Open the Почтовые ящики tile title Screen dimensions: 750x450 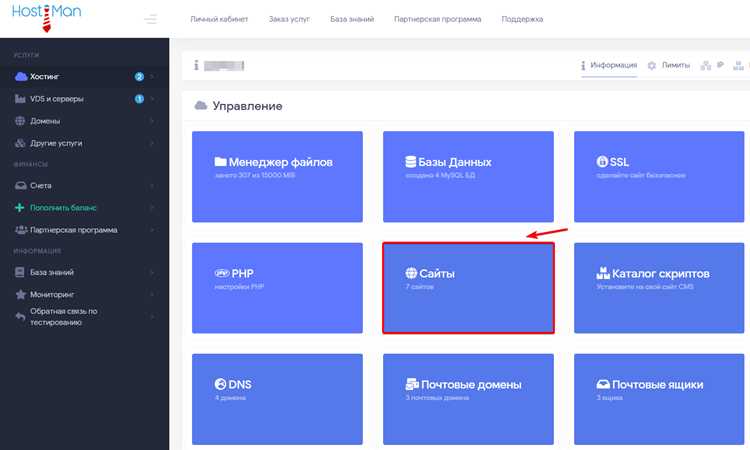[658, 384]
